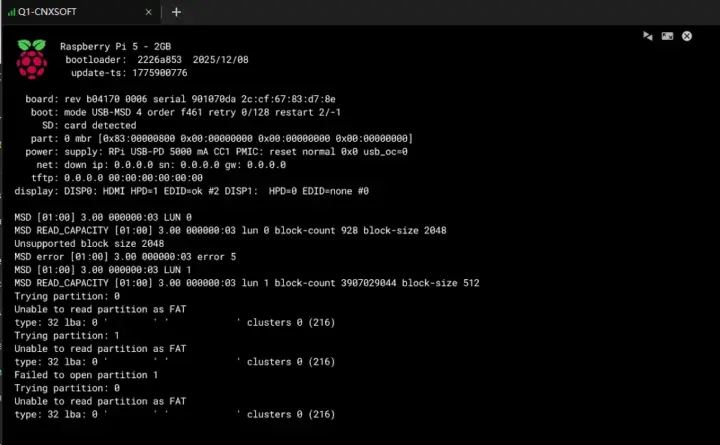Click the text 'Raspberry Pi 5 - 2GB'
The width and height of the screenshot is (720, 445).
click(115, 46)
